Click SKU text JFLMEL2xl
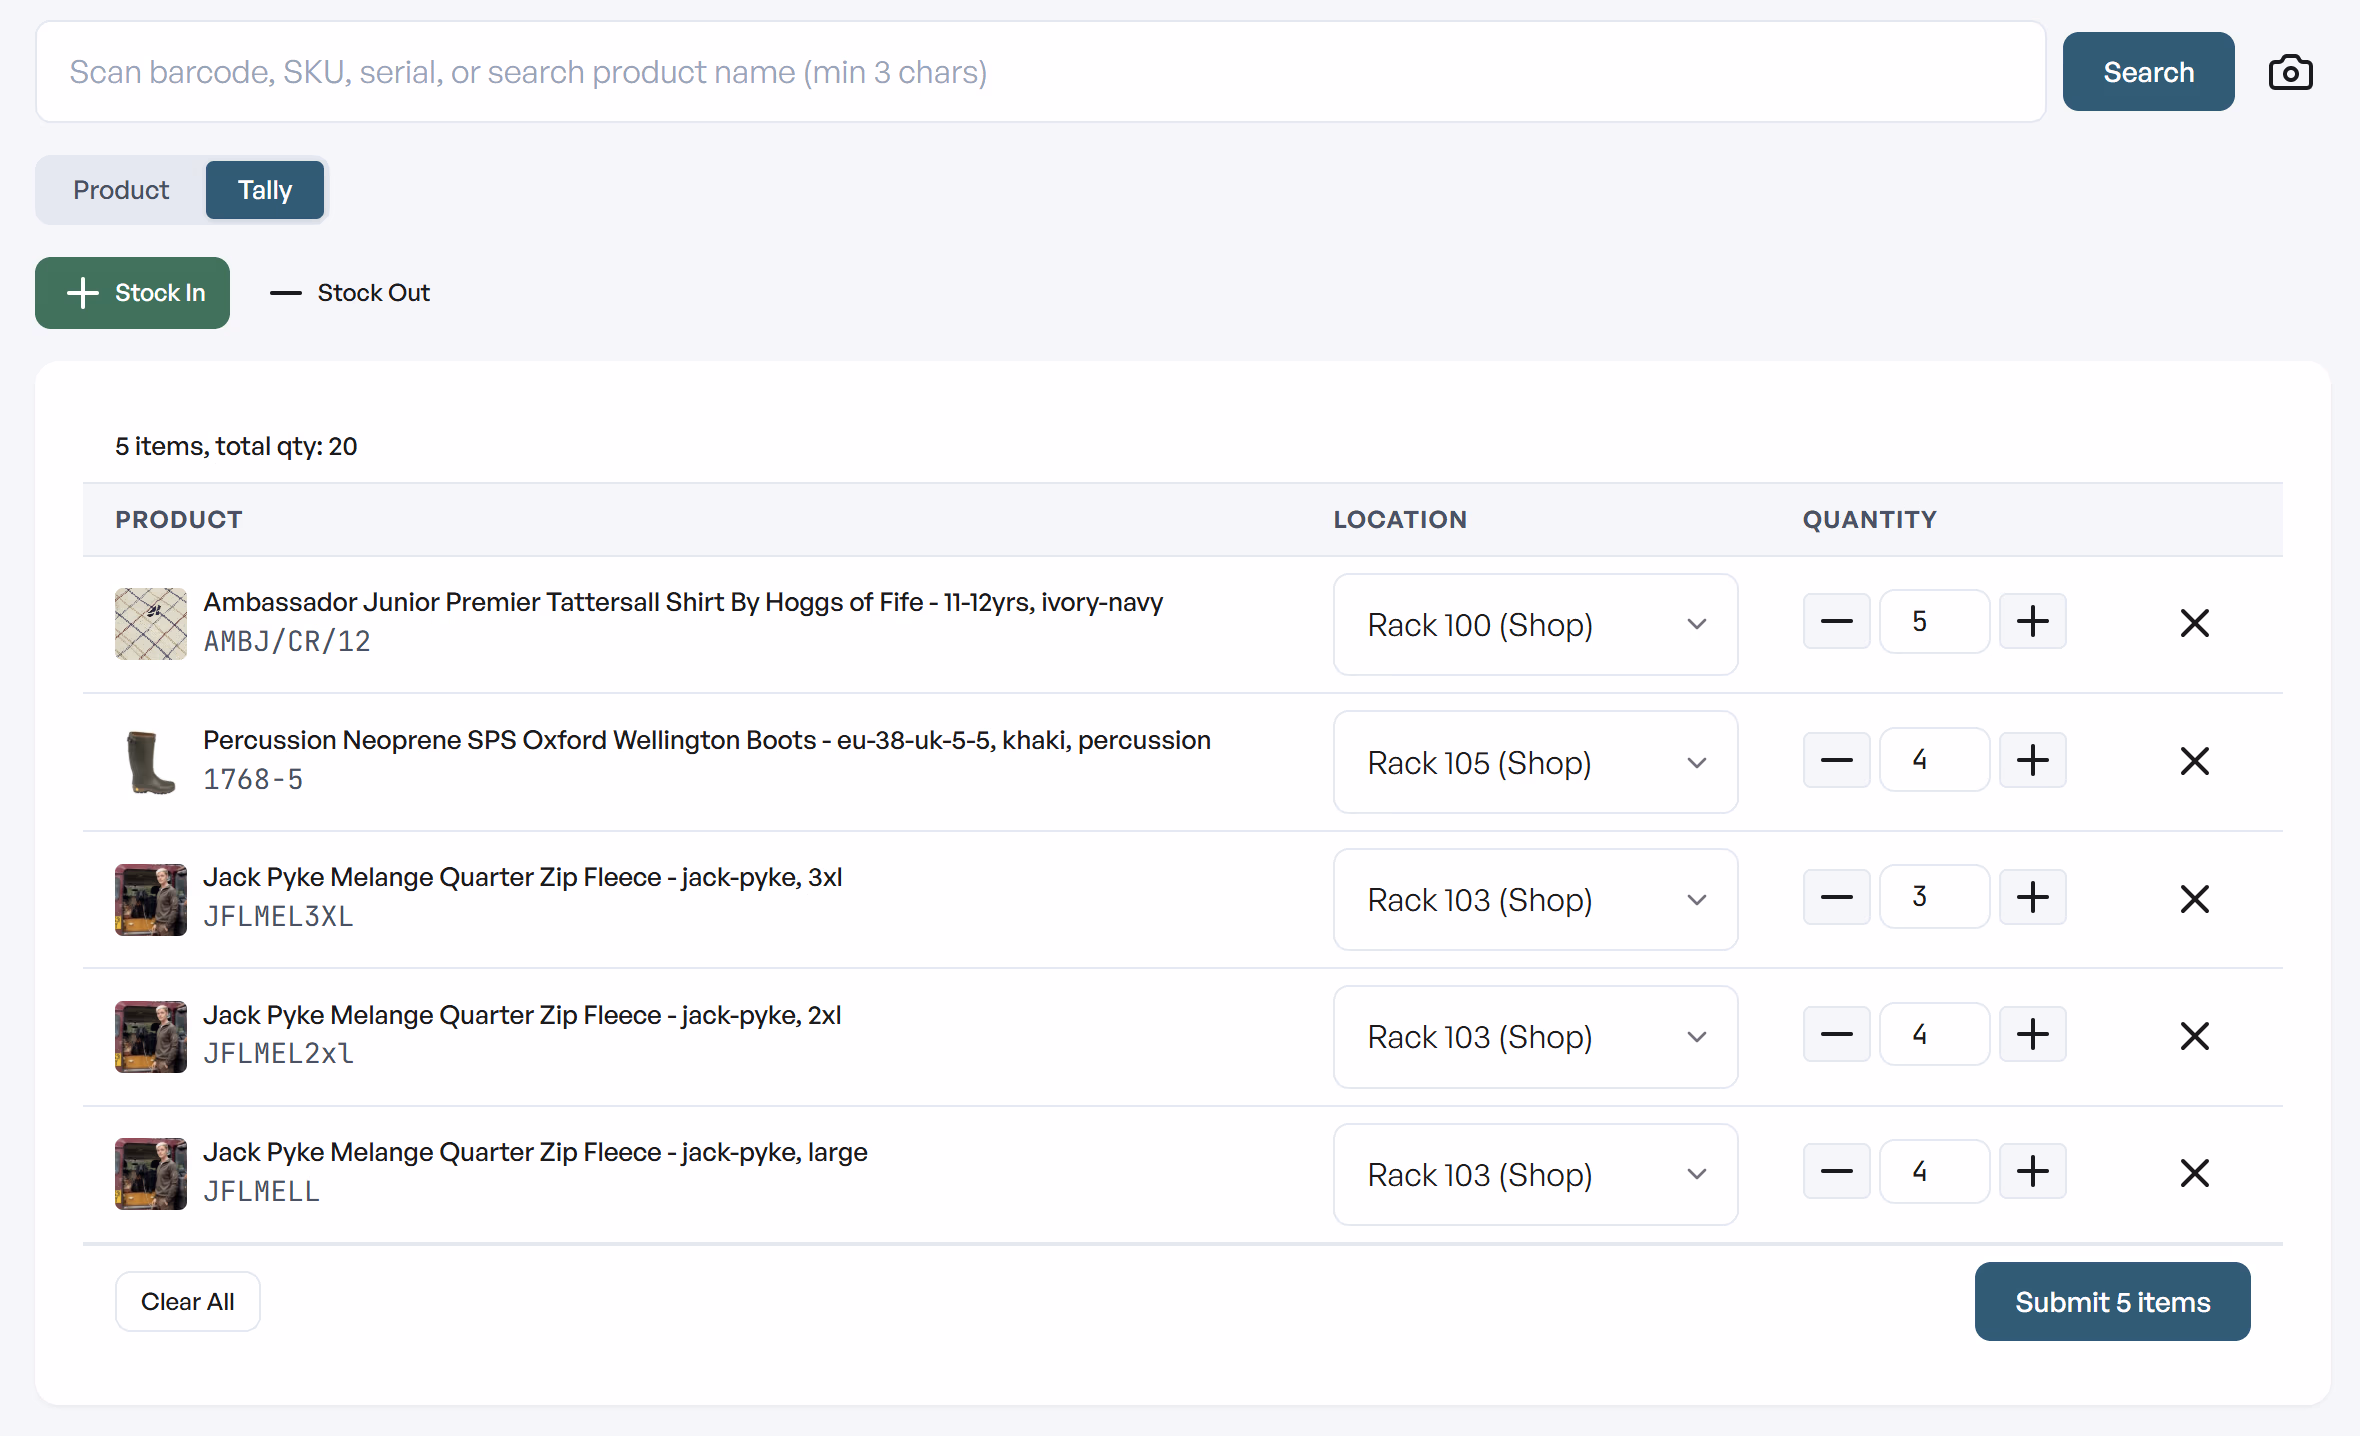 pos(278,1053)
